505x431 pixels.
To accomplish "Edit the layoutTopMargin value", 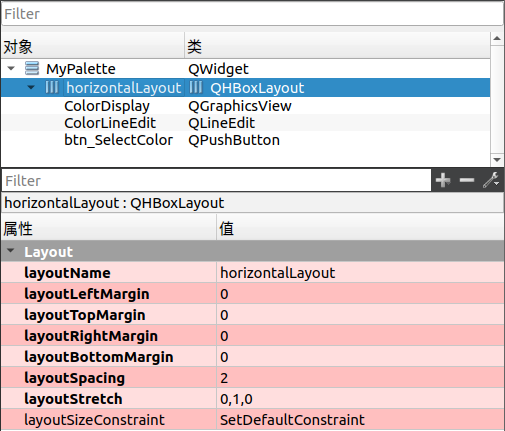I will coord(360,315).
